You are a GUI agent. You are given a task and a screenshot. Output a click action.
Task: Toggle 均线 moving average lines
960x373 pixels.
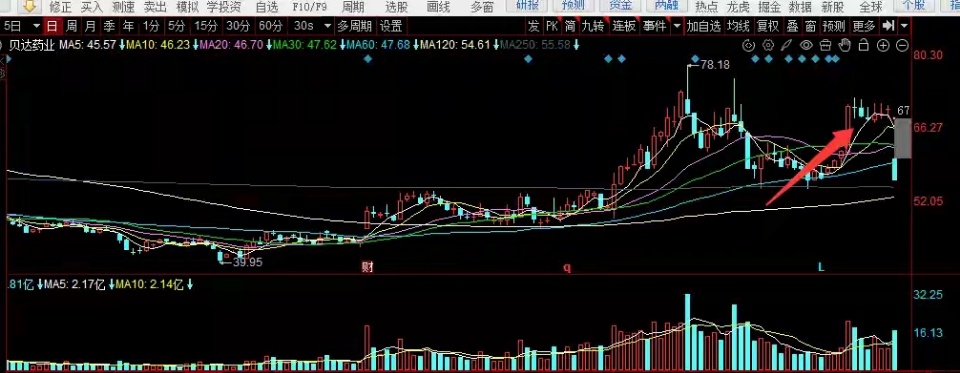click(738, 26)
